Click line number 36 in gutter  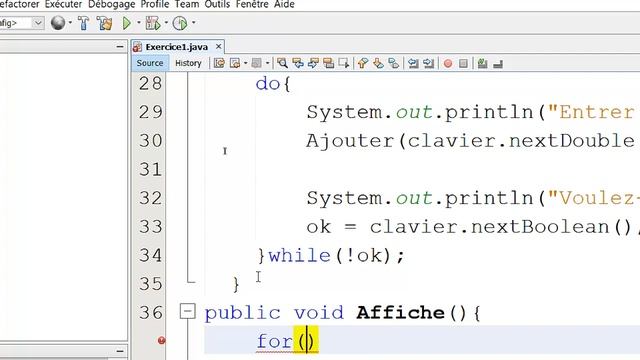pos(150,313)
